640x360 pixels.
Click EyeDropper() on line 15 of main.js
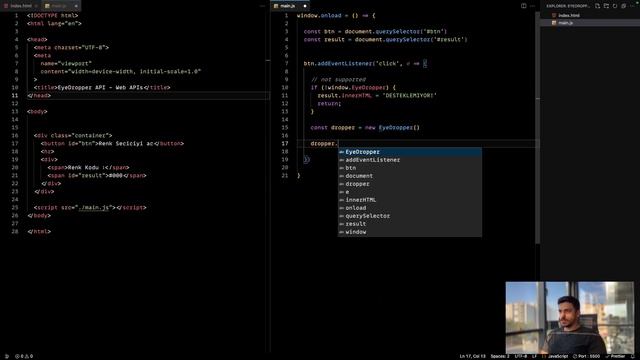click(399, 128)
